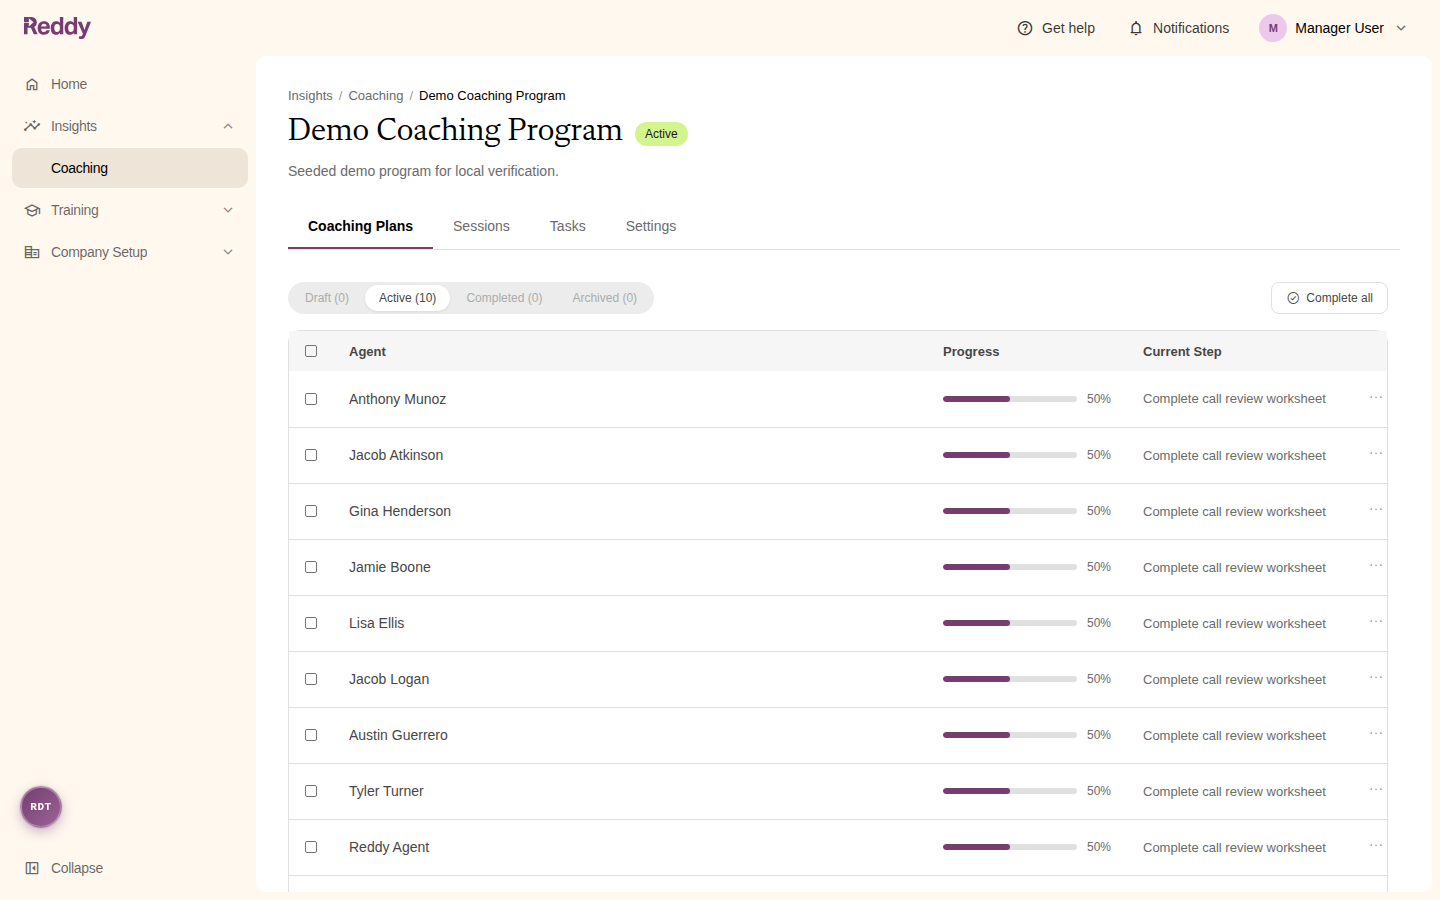The height and width of the screenshot is (900, 1440).
Task: Expand the Training section chevron
Action: (x=228, y=210)
